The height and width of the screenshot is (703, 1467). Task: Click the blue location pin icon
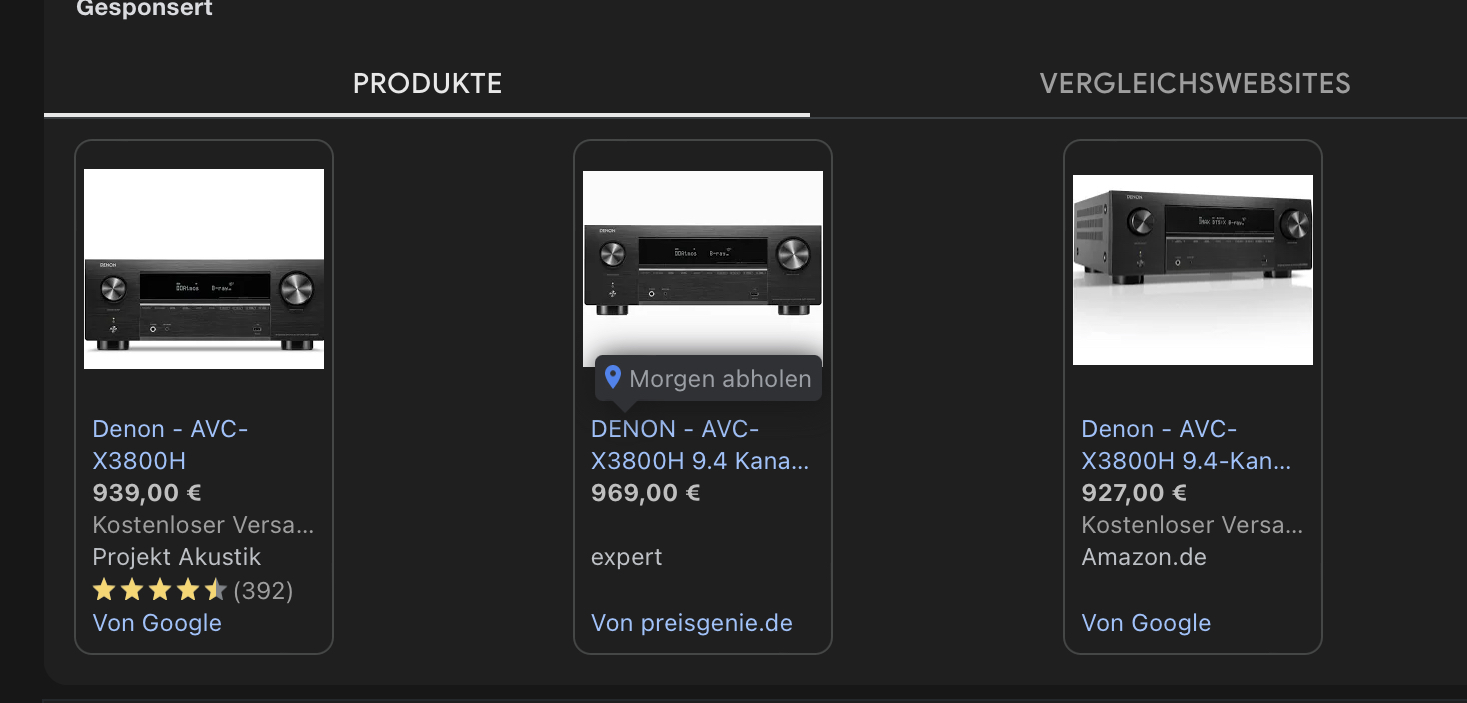click(x=614, y=378)
